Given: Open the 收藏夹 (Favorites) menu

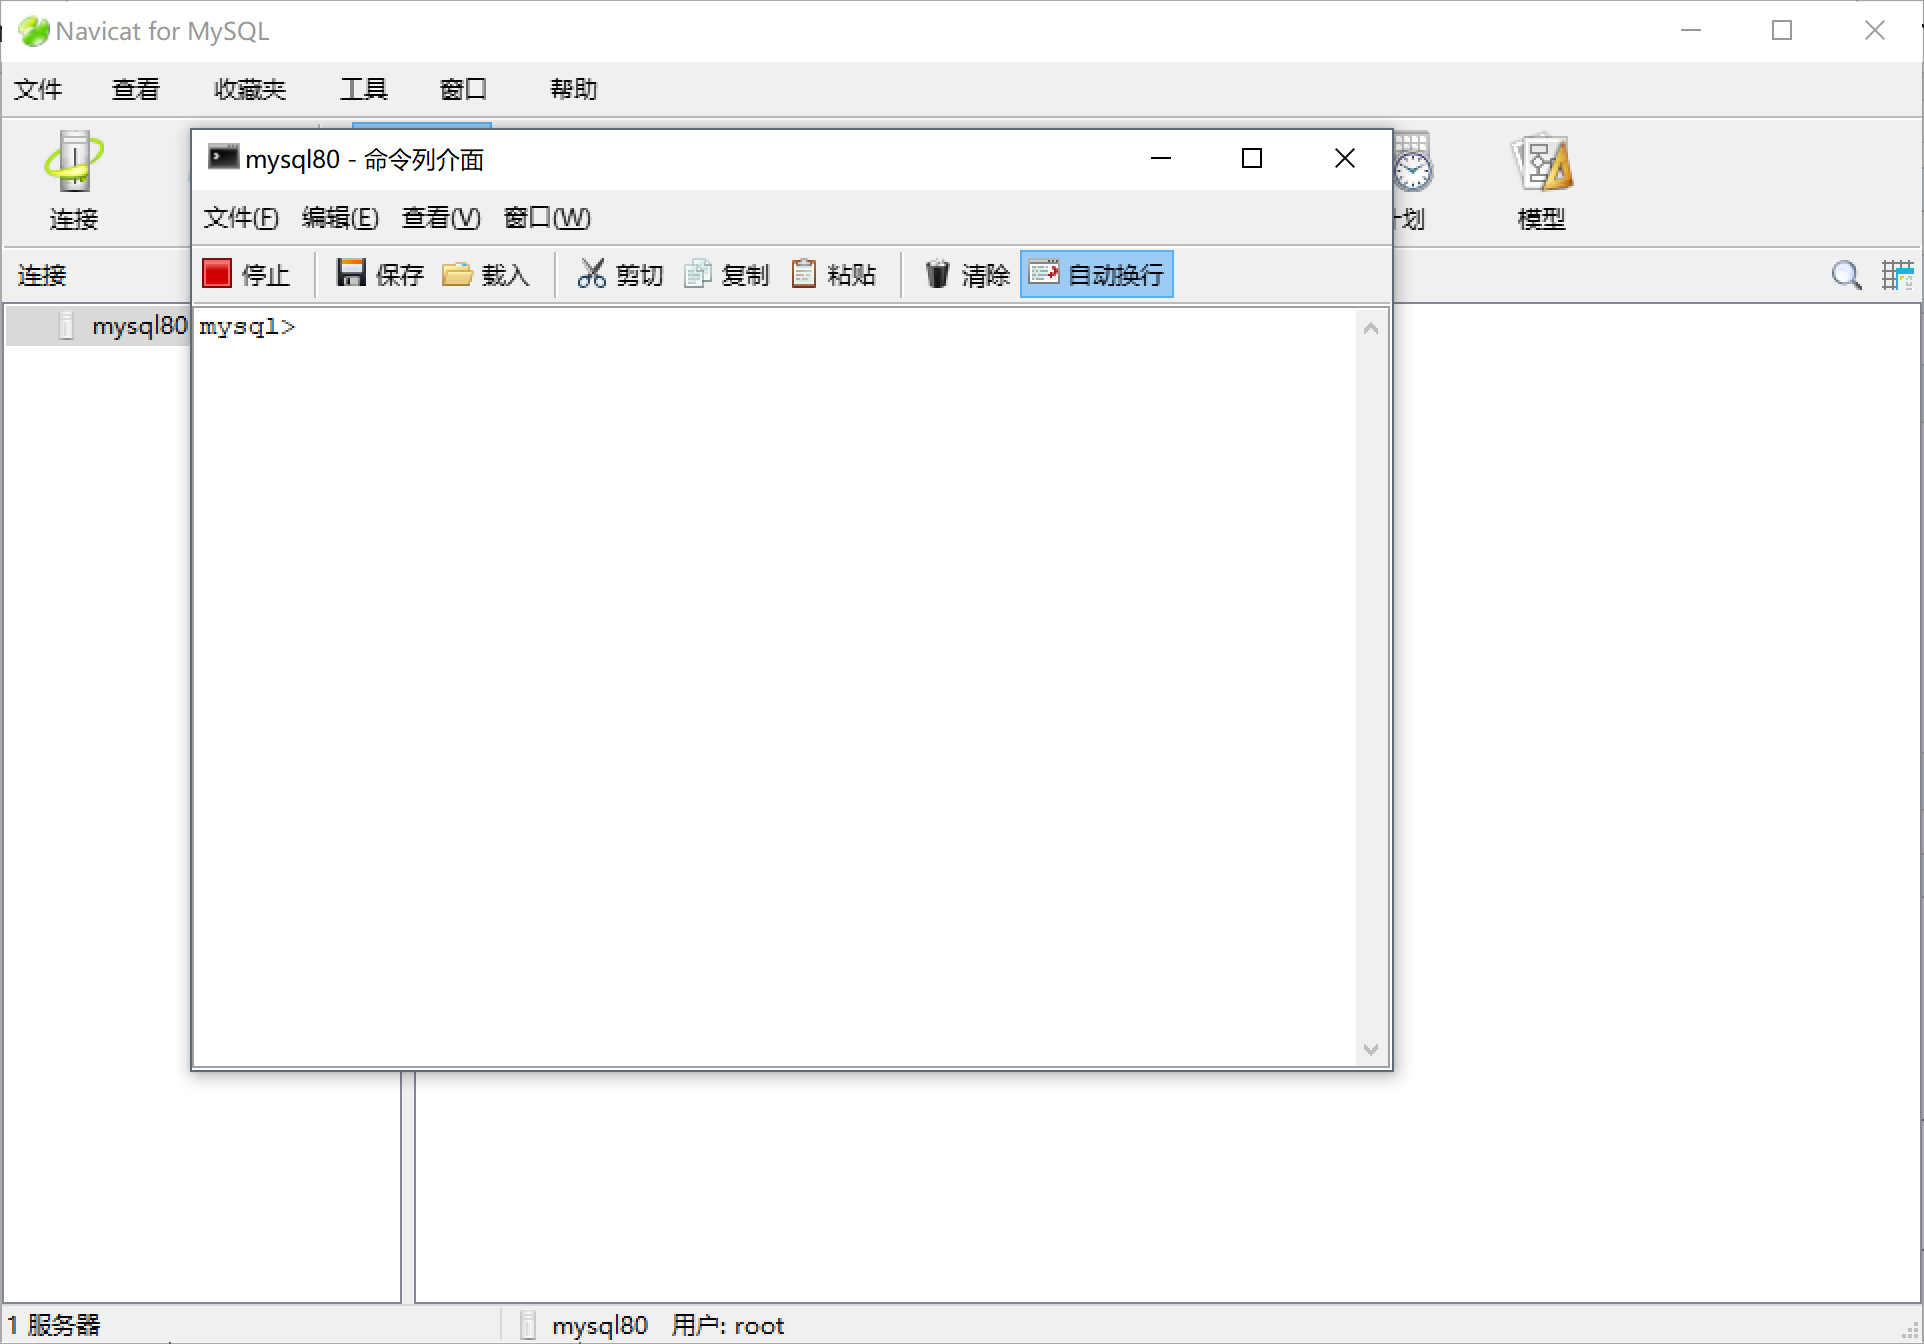Looking at the screenshot, I should [x=250, y=89].
